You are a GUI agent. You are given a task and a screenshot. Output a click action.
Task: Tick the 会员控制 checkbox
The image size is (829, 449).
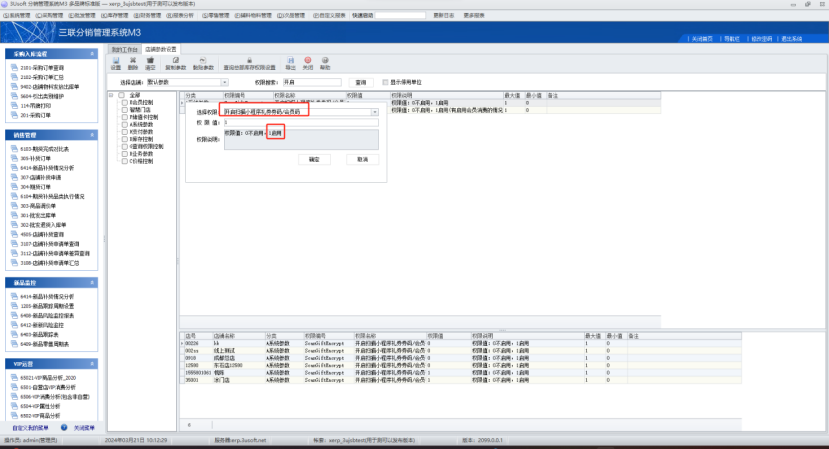tap(125, 103)
